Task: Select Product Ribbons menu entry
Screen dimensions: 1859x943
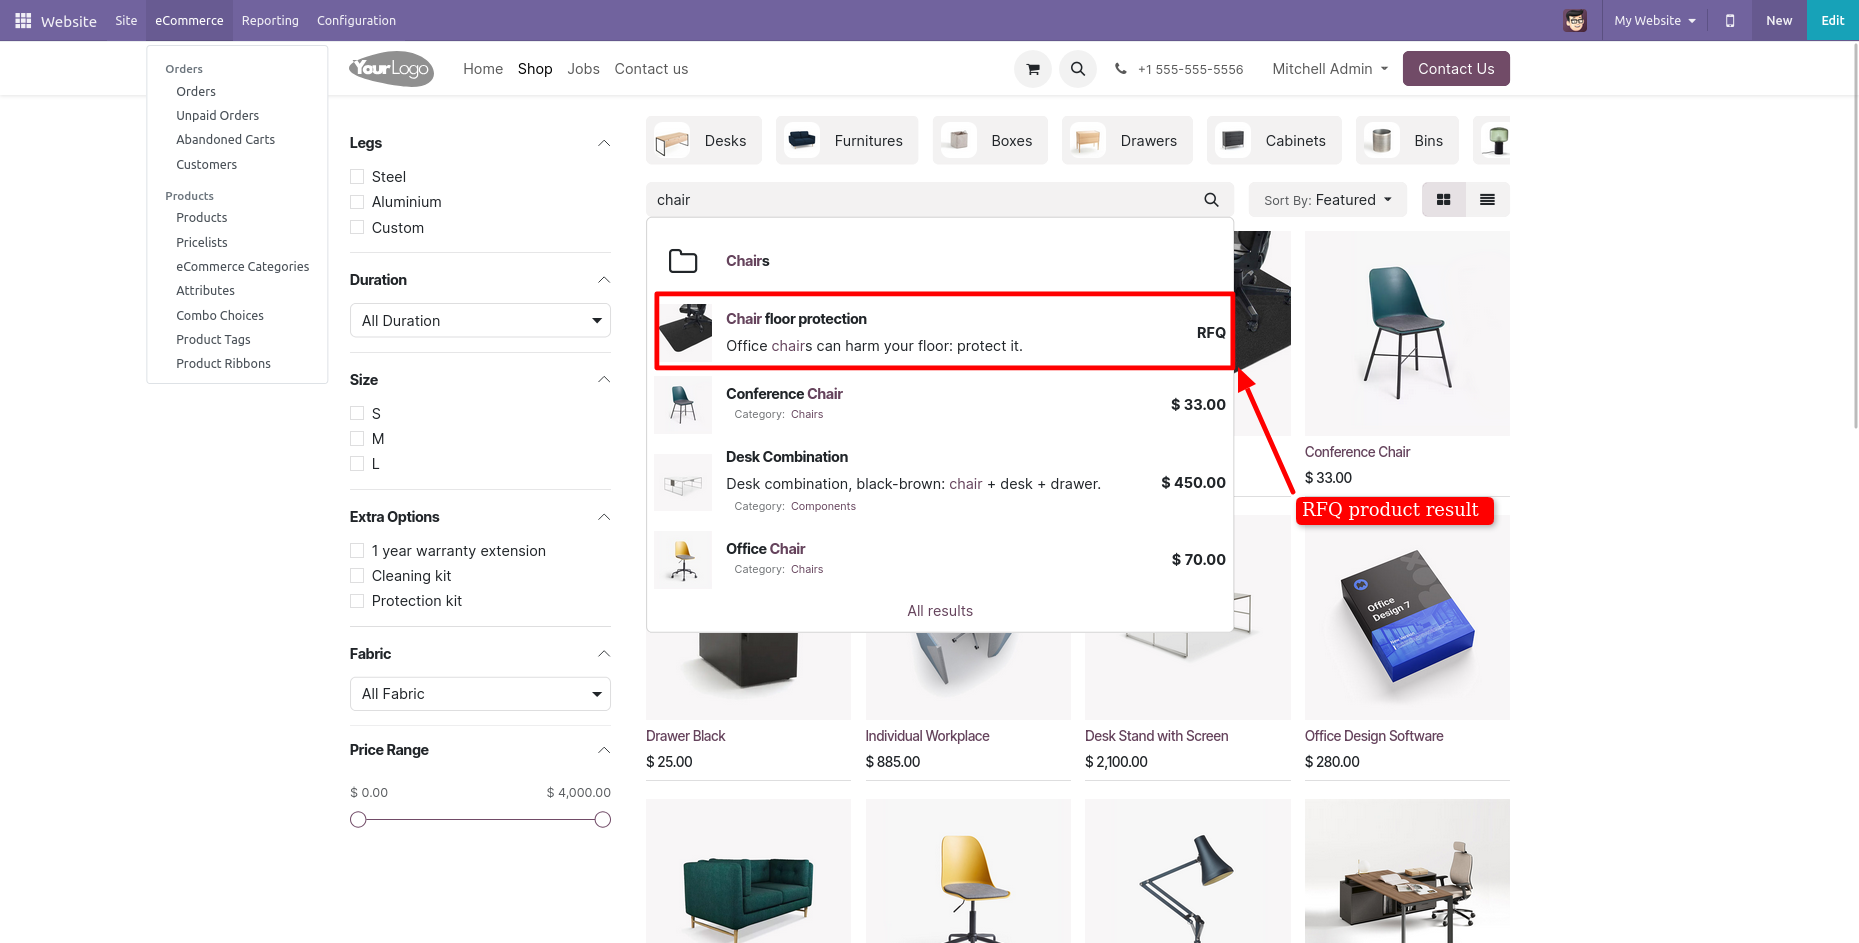Action: pos(224,364)
